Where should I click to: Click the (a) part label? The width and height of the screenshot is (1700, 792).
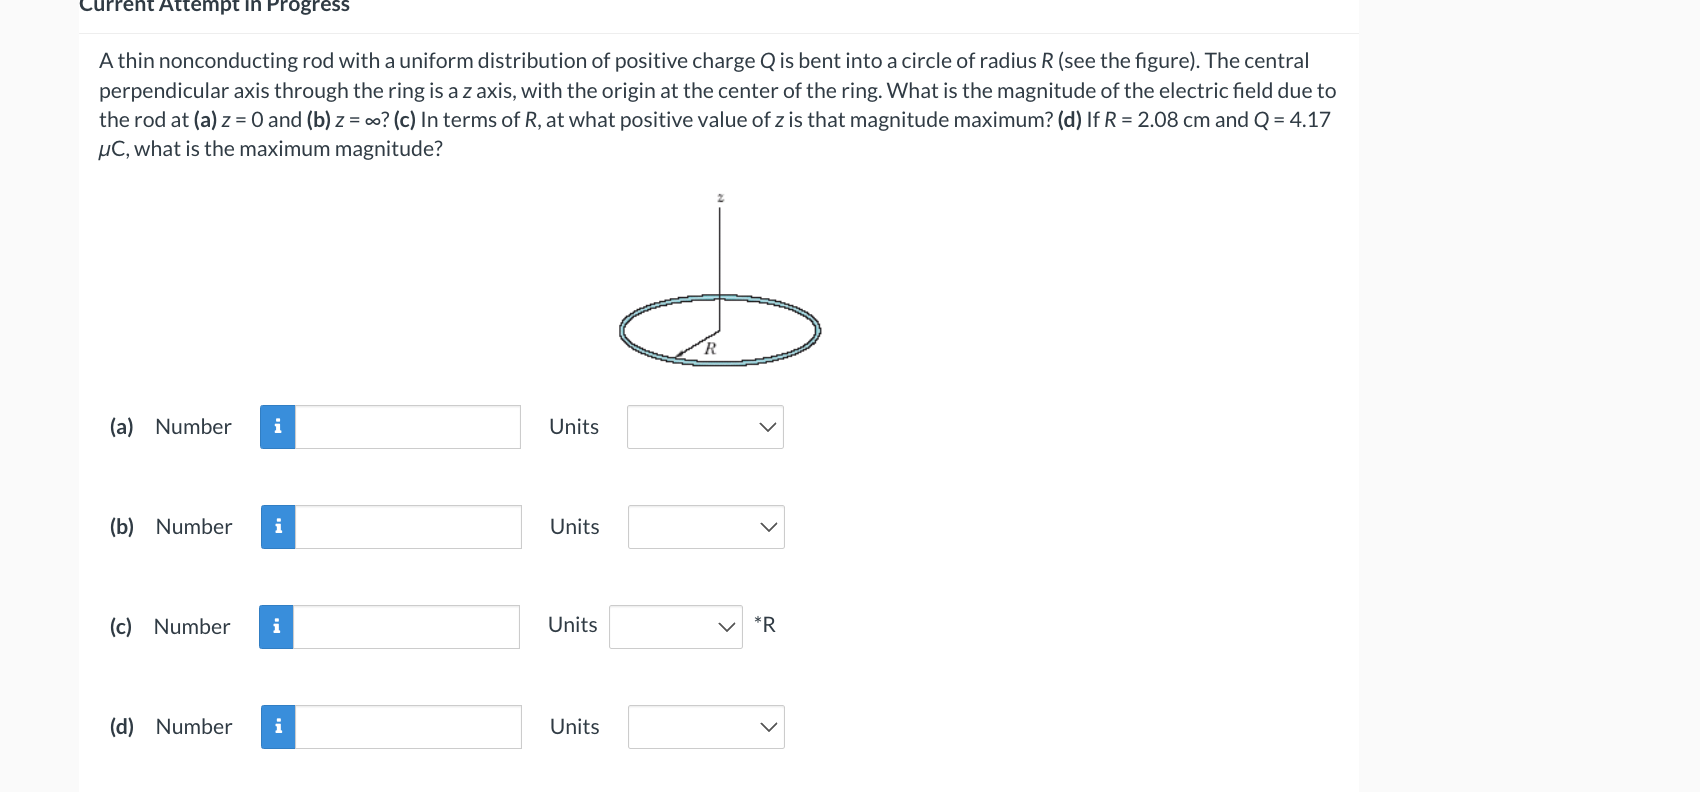pos(121,426)
